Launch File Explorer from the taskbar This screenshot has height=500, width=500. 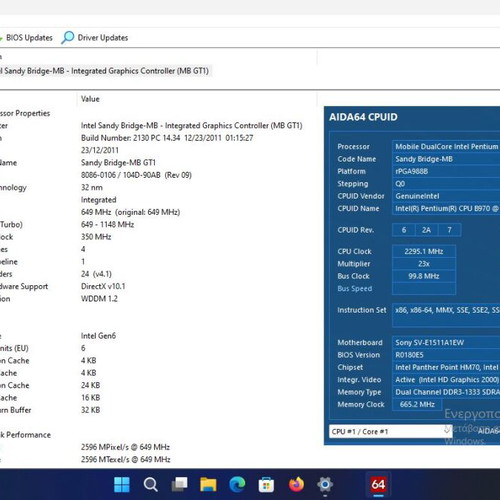(208, 484)
